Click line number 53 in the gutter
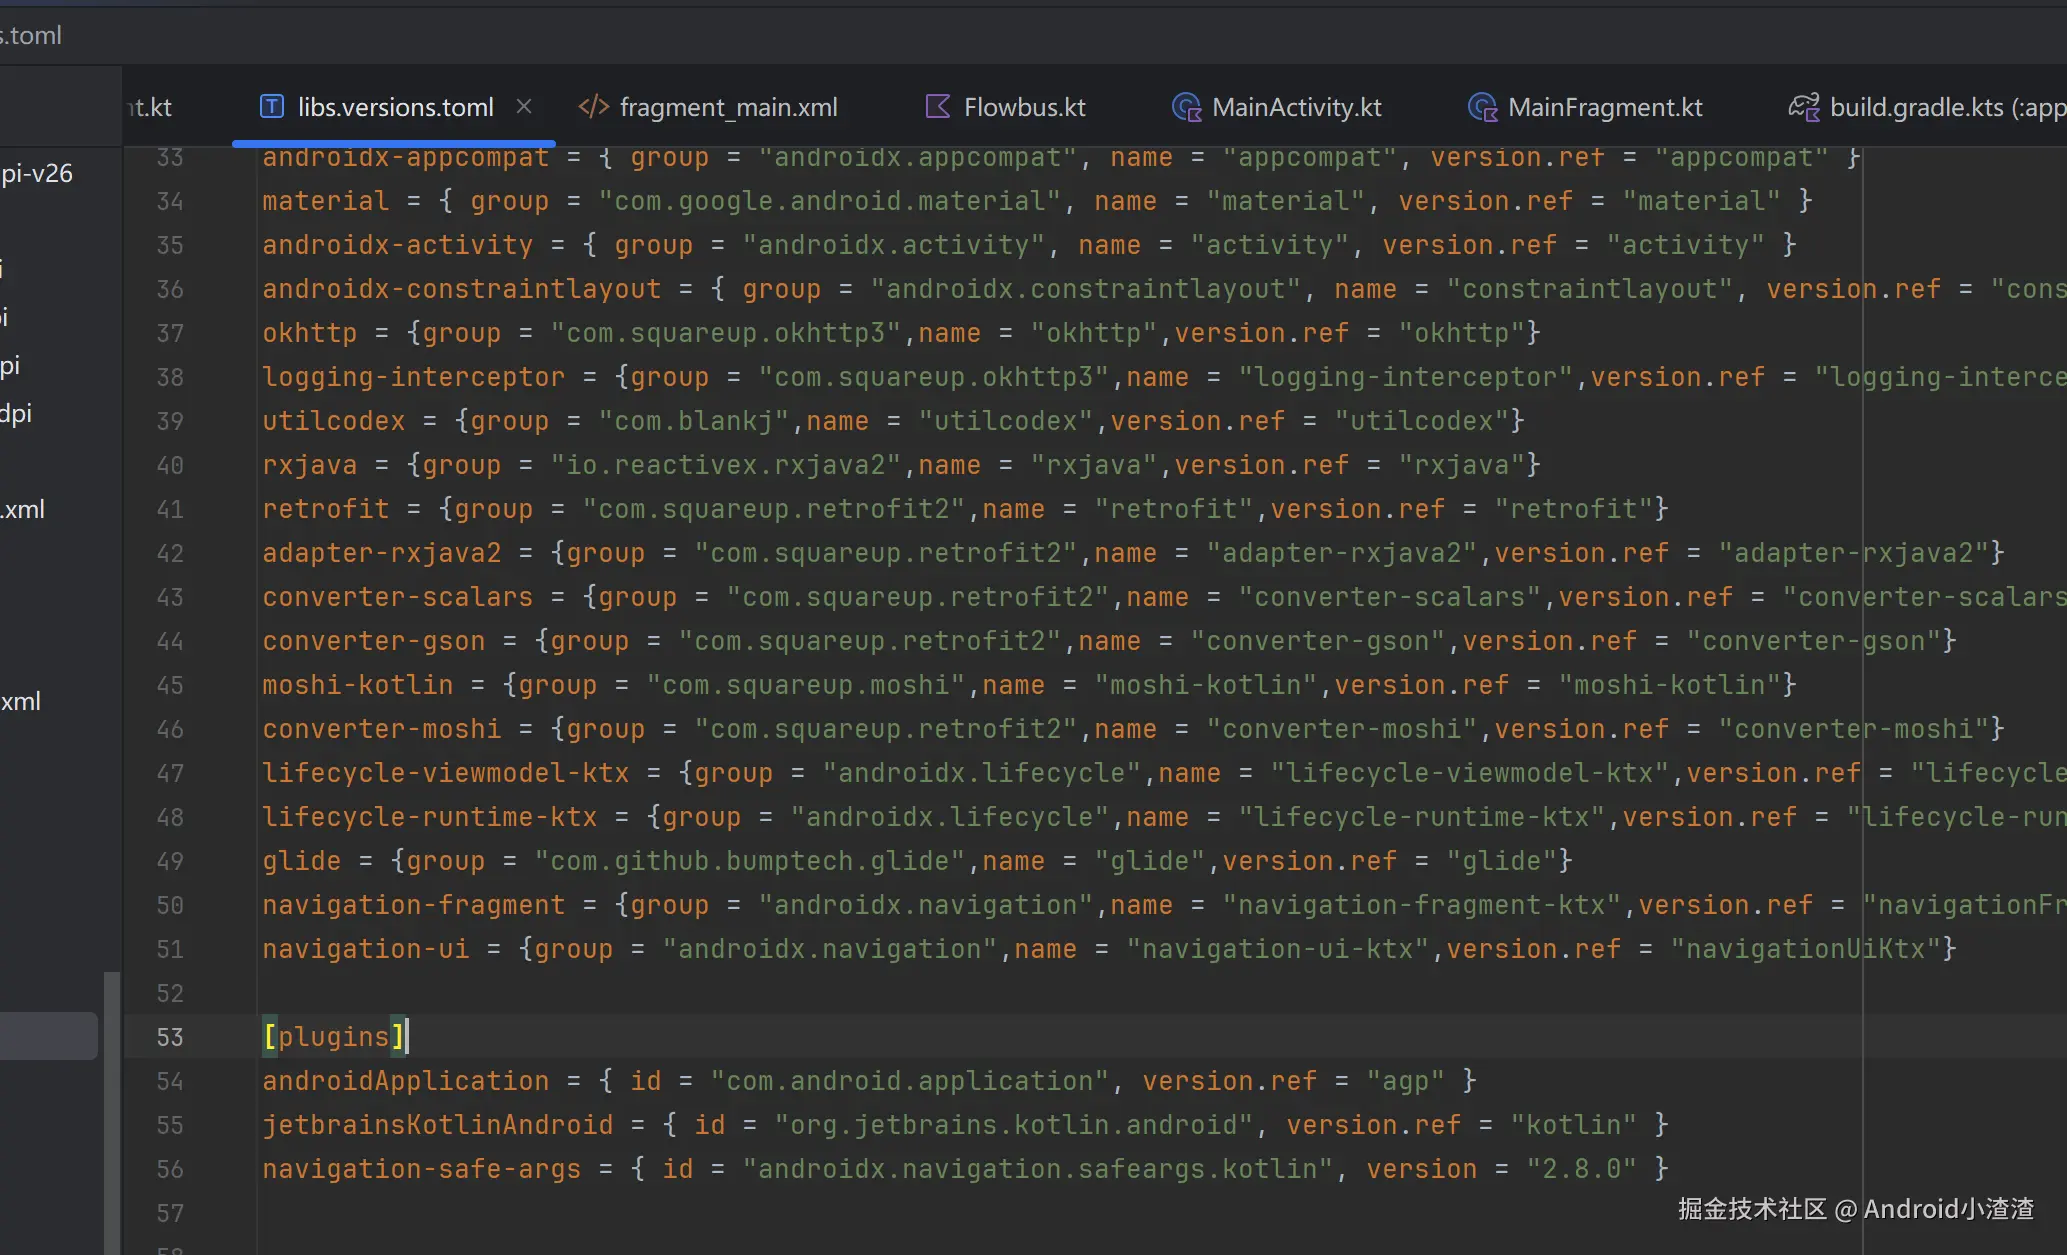Image resolution: width=2067 pixels, height=1255 pixels. point(170,1037)
